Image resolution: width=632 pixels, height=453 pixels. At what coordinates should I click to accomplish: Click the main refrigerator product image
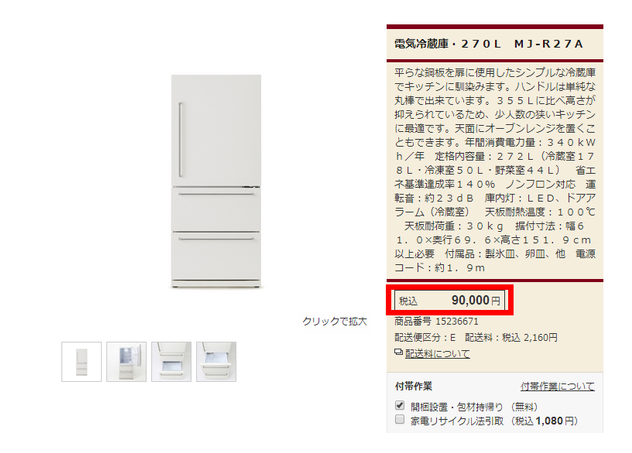[x=216, y=181]
